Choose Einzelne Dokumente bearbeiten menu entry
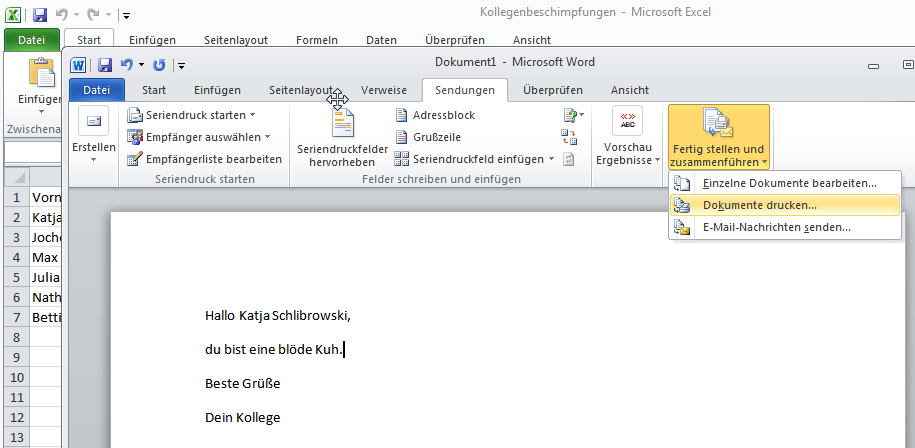 pyautogui.click(x=785, y=183)
